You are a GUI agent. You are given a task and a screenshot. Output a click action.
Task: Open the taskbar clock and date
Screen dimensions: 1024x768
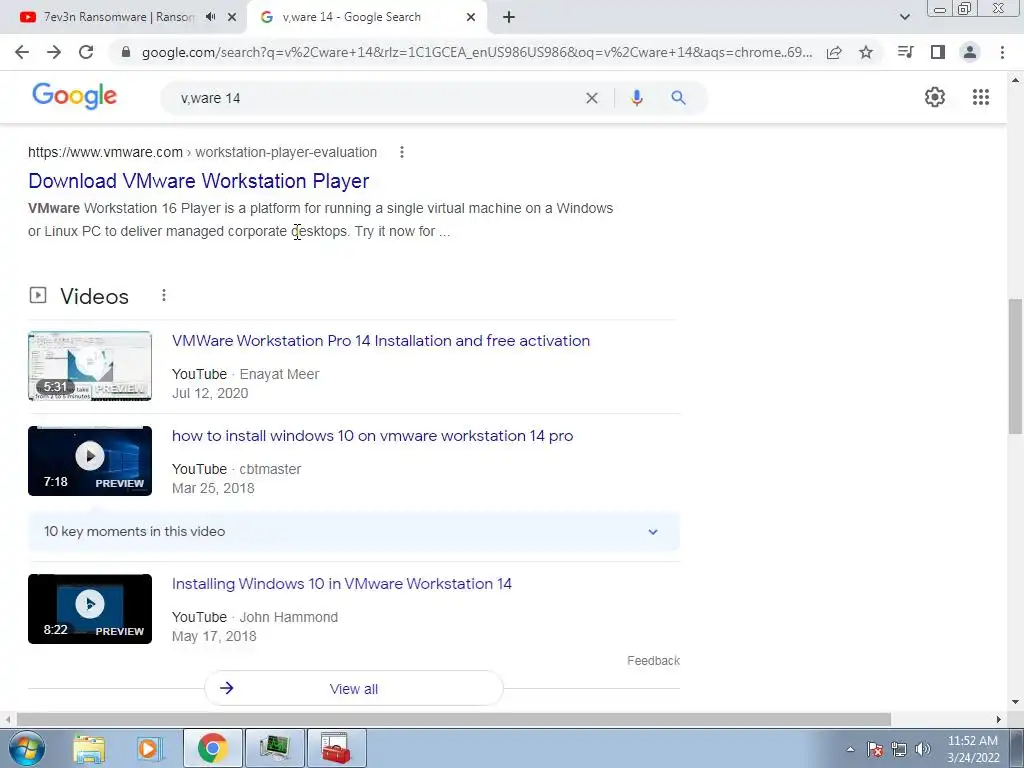[x=973, y=749]
